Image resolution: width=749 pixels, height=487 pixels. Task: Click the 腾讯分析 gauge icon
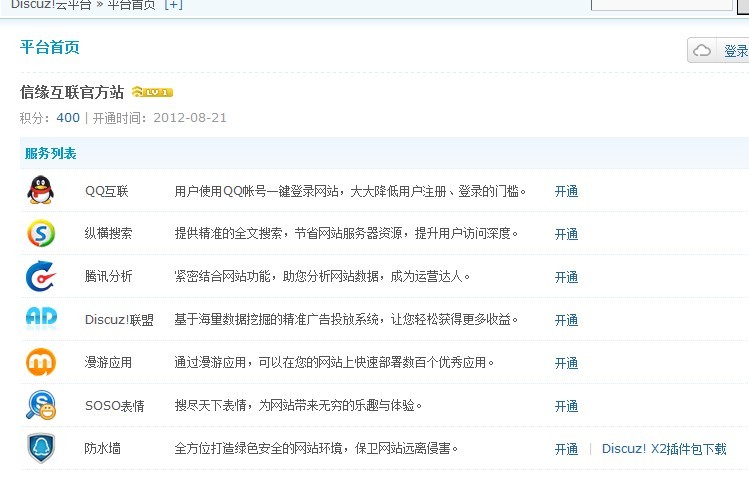click(x=41, y=276)
